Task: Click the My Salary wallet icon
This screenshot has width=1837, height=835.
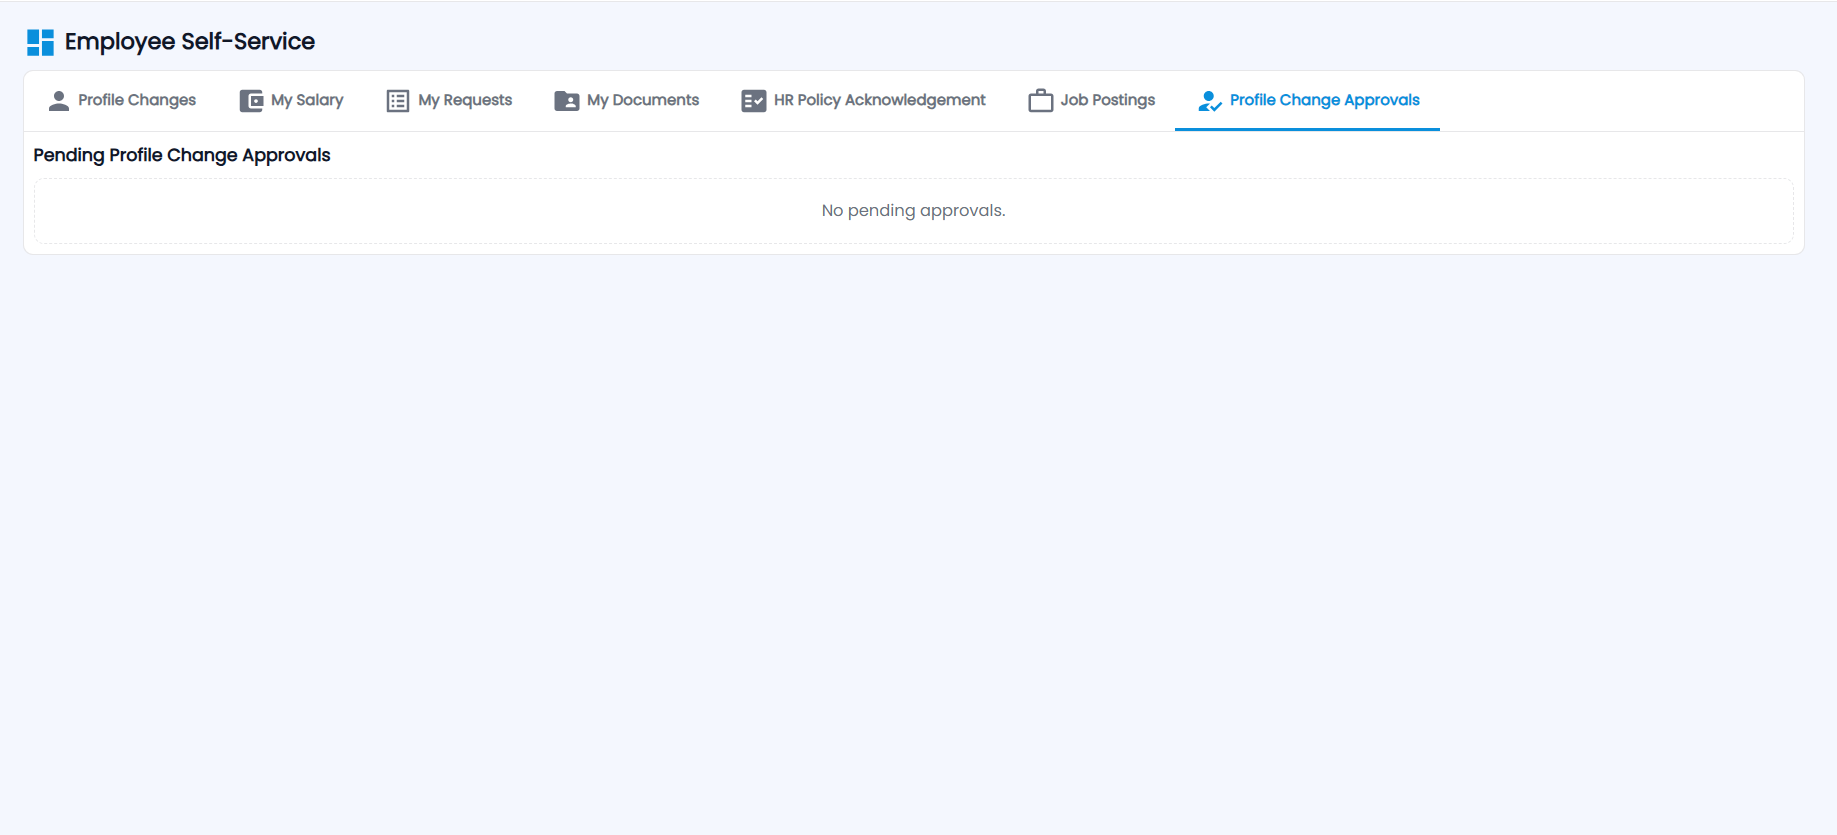Action: (x=251, y=101)
